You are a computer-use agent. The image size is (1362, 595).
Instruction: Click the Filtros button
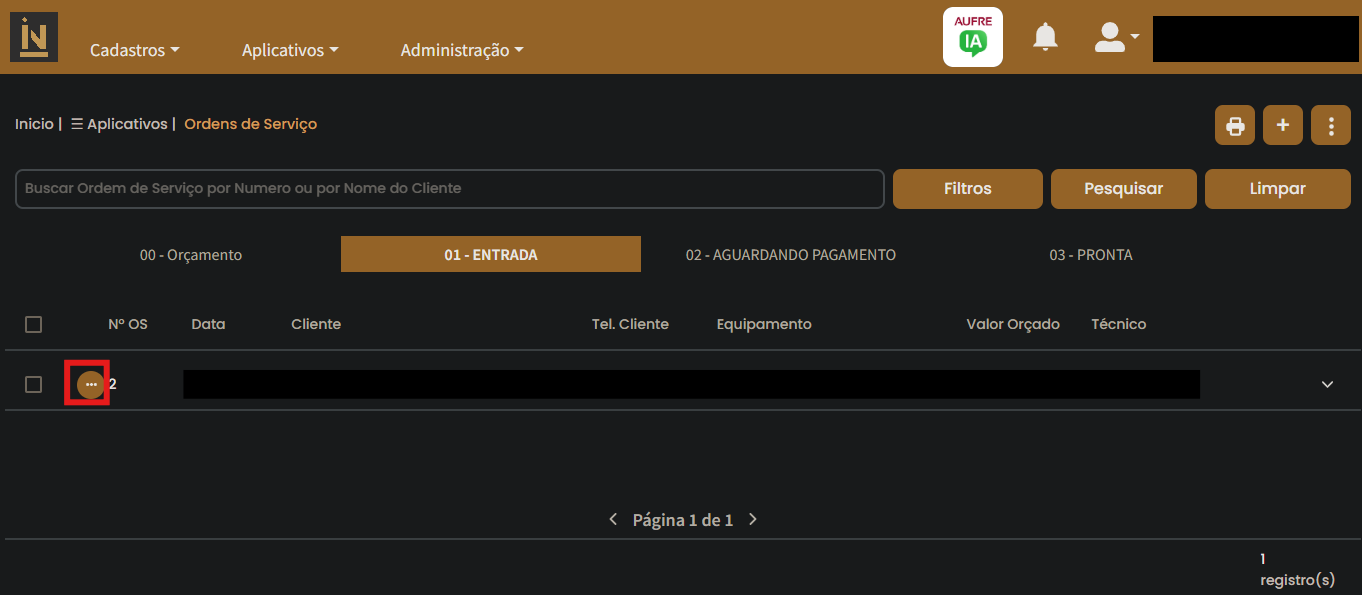point(967,189)
